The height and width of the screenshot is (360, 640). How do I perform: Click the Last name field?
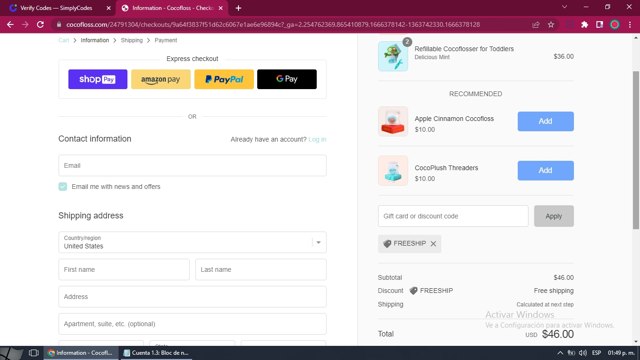click(x=261, y=269)
